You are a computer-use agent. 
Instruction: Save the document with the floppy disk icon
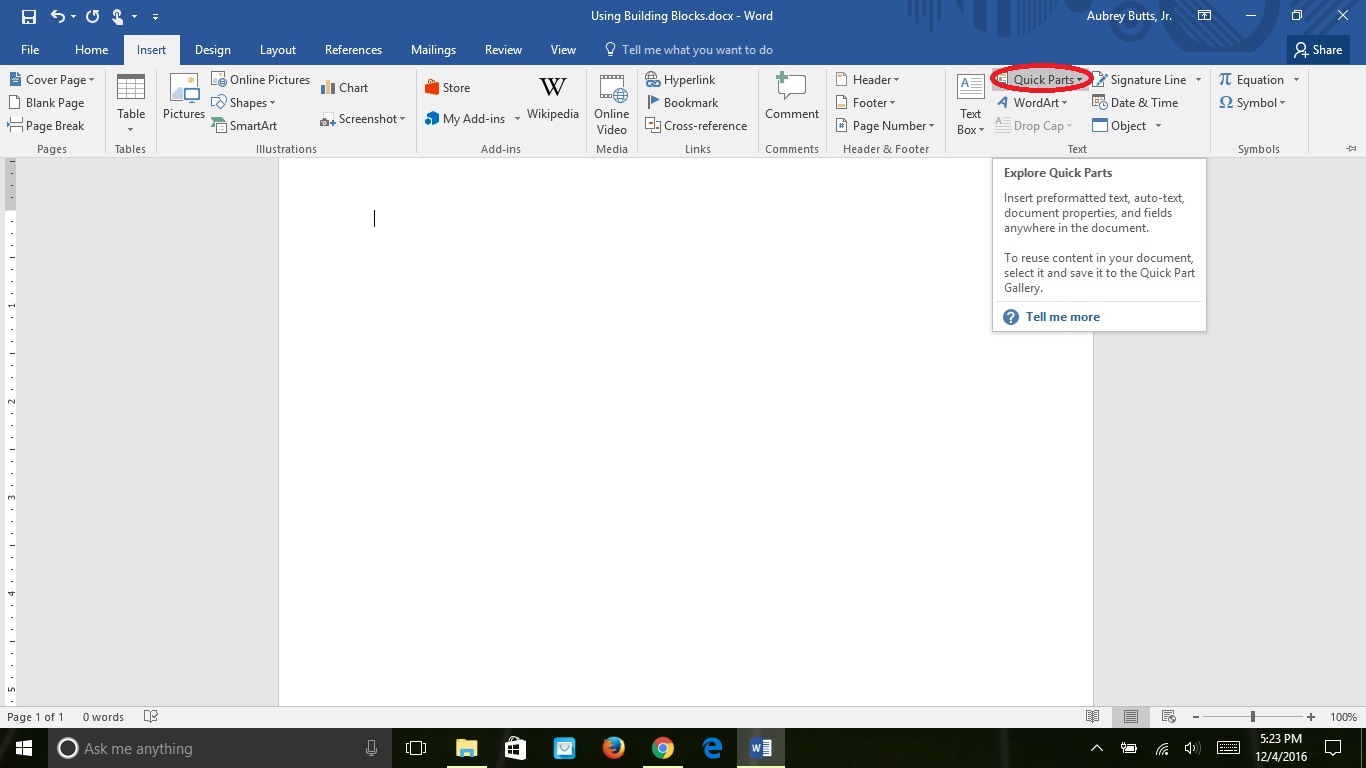pyautogui.click(x=28, y=16)
